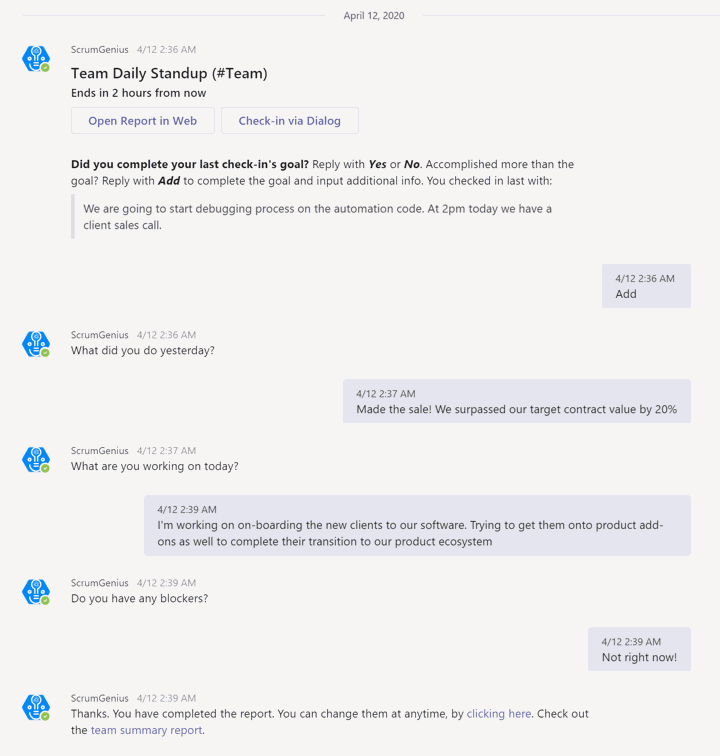Start Check-in via Dialog
720x756 pixels.
click(290, 121)
